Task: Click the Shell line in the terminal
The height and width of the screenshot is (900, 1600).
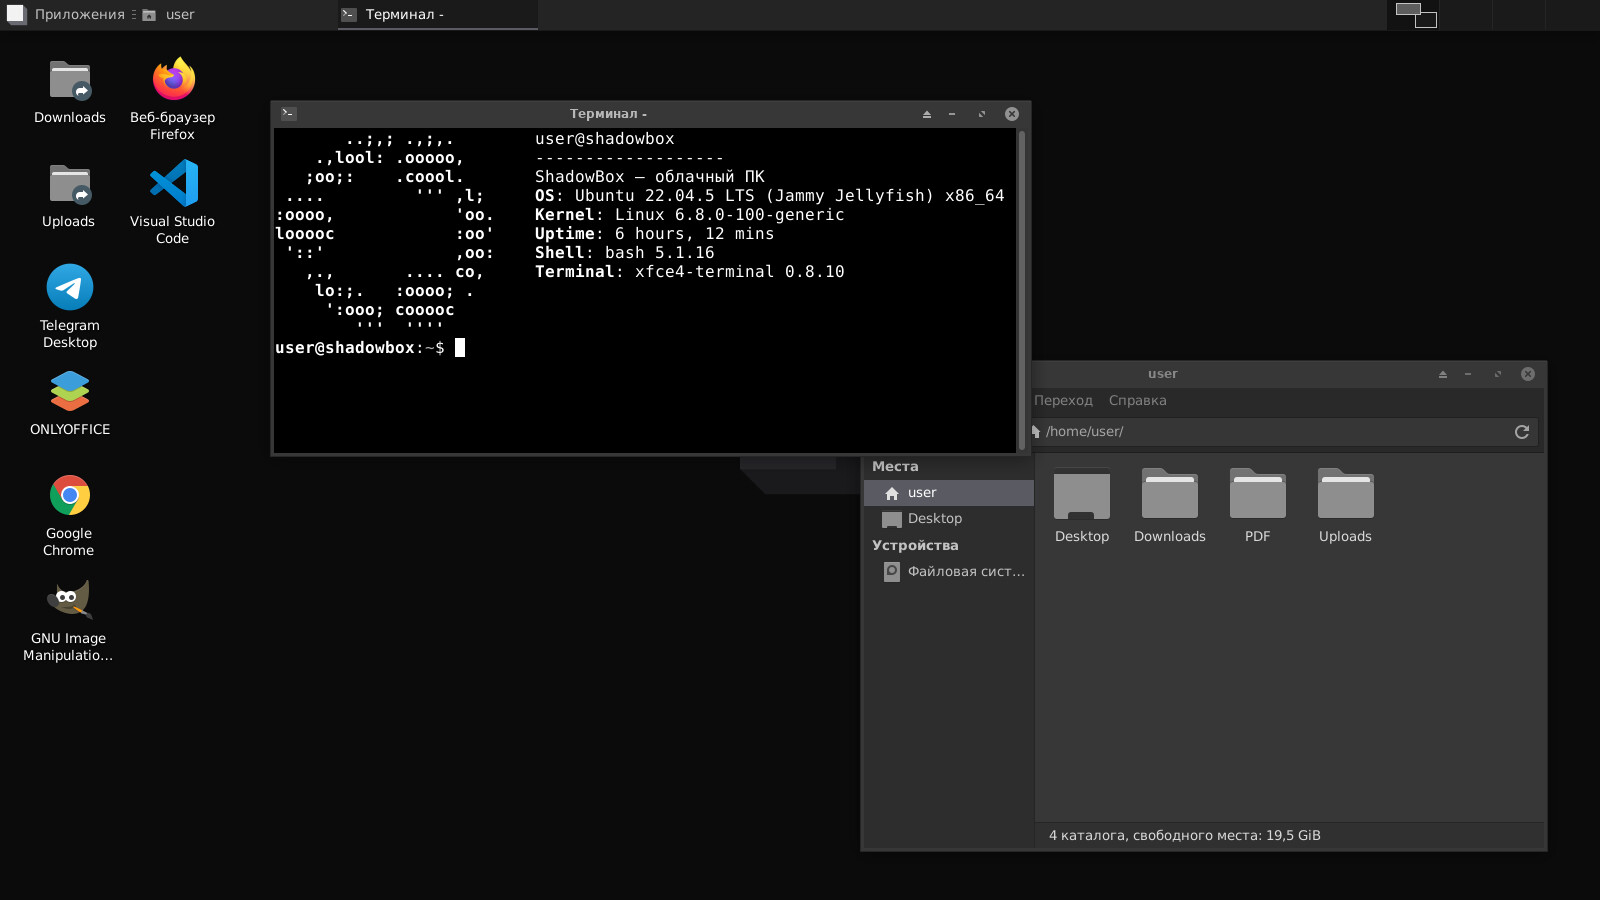Action: tap(624, 253)
